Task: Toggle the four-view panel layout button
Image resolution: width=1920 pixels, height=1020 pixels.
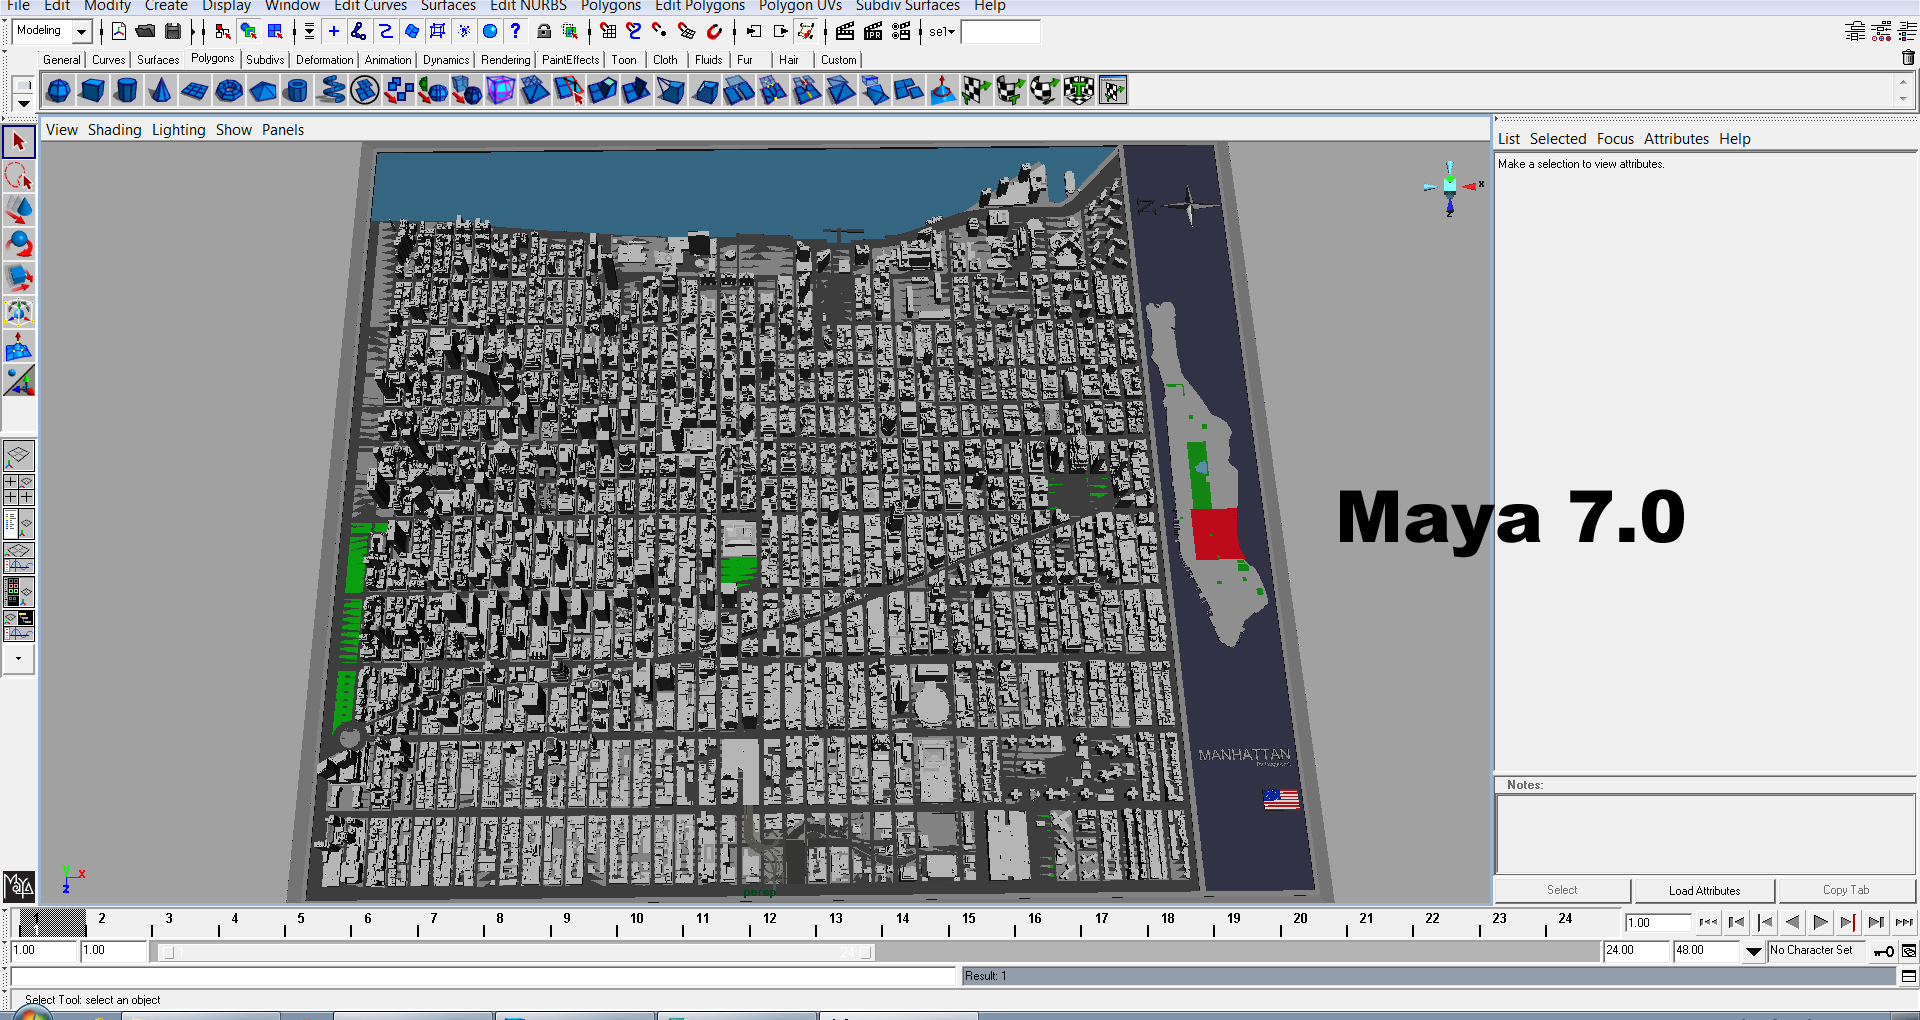Action: point(18,490)
